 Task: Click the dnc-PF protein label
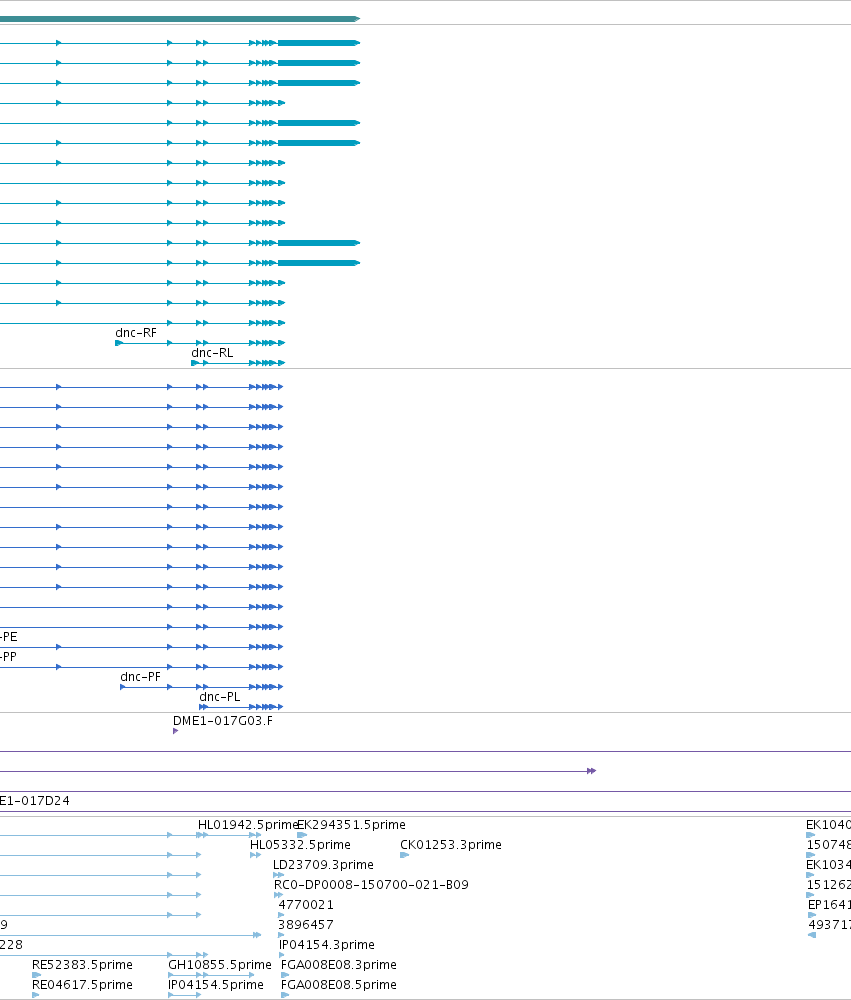pos(140,677)
